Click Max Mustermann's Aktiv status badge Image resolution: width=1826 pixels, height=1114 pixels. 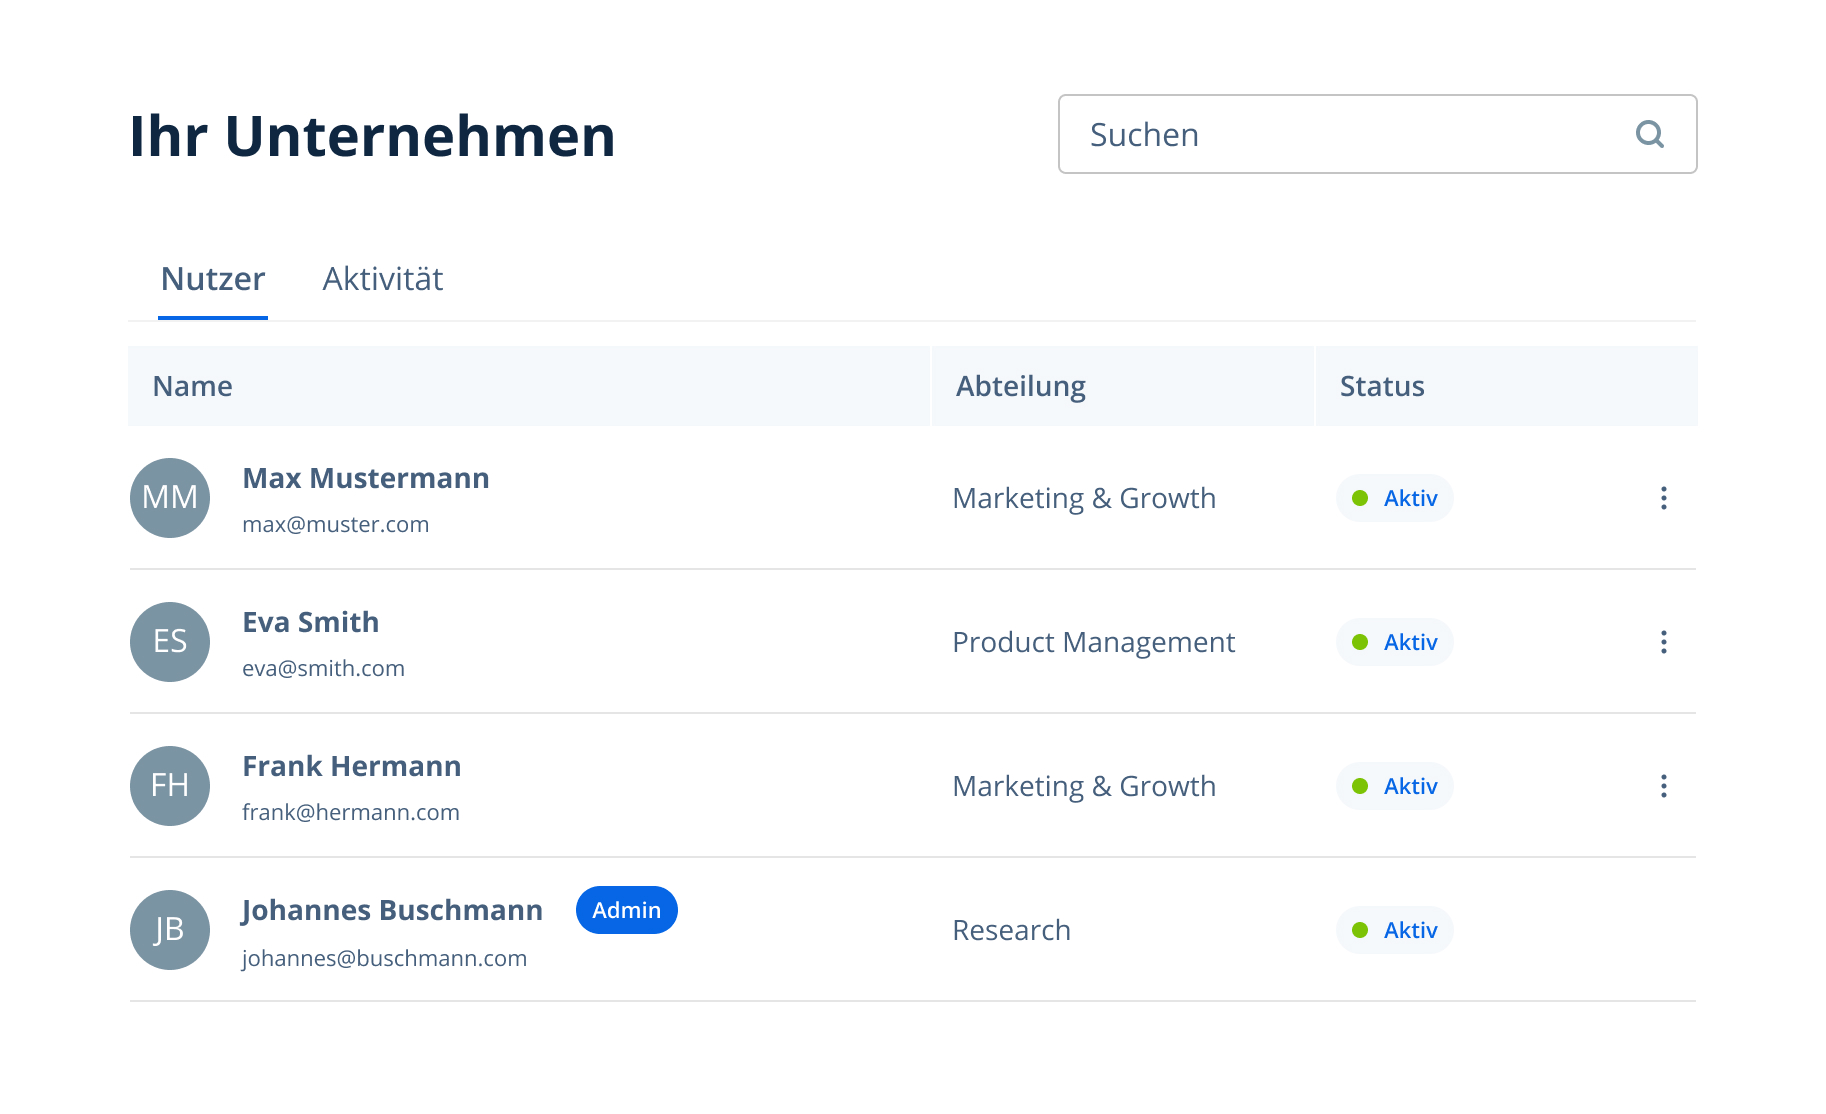[1395, 498]
